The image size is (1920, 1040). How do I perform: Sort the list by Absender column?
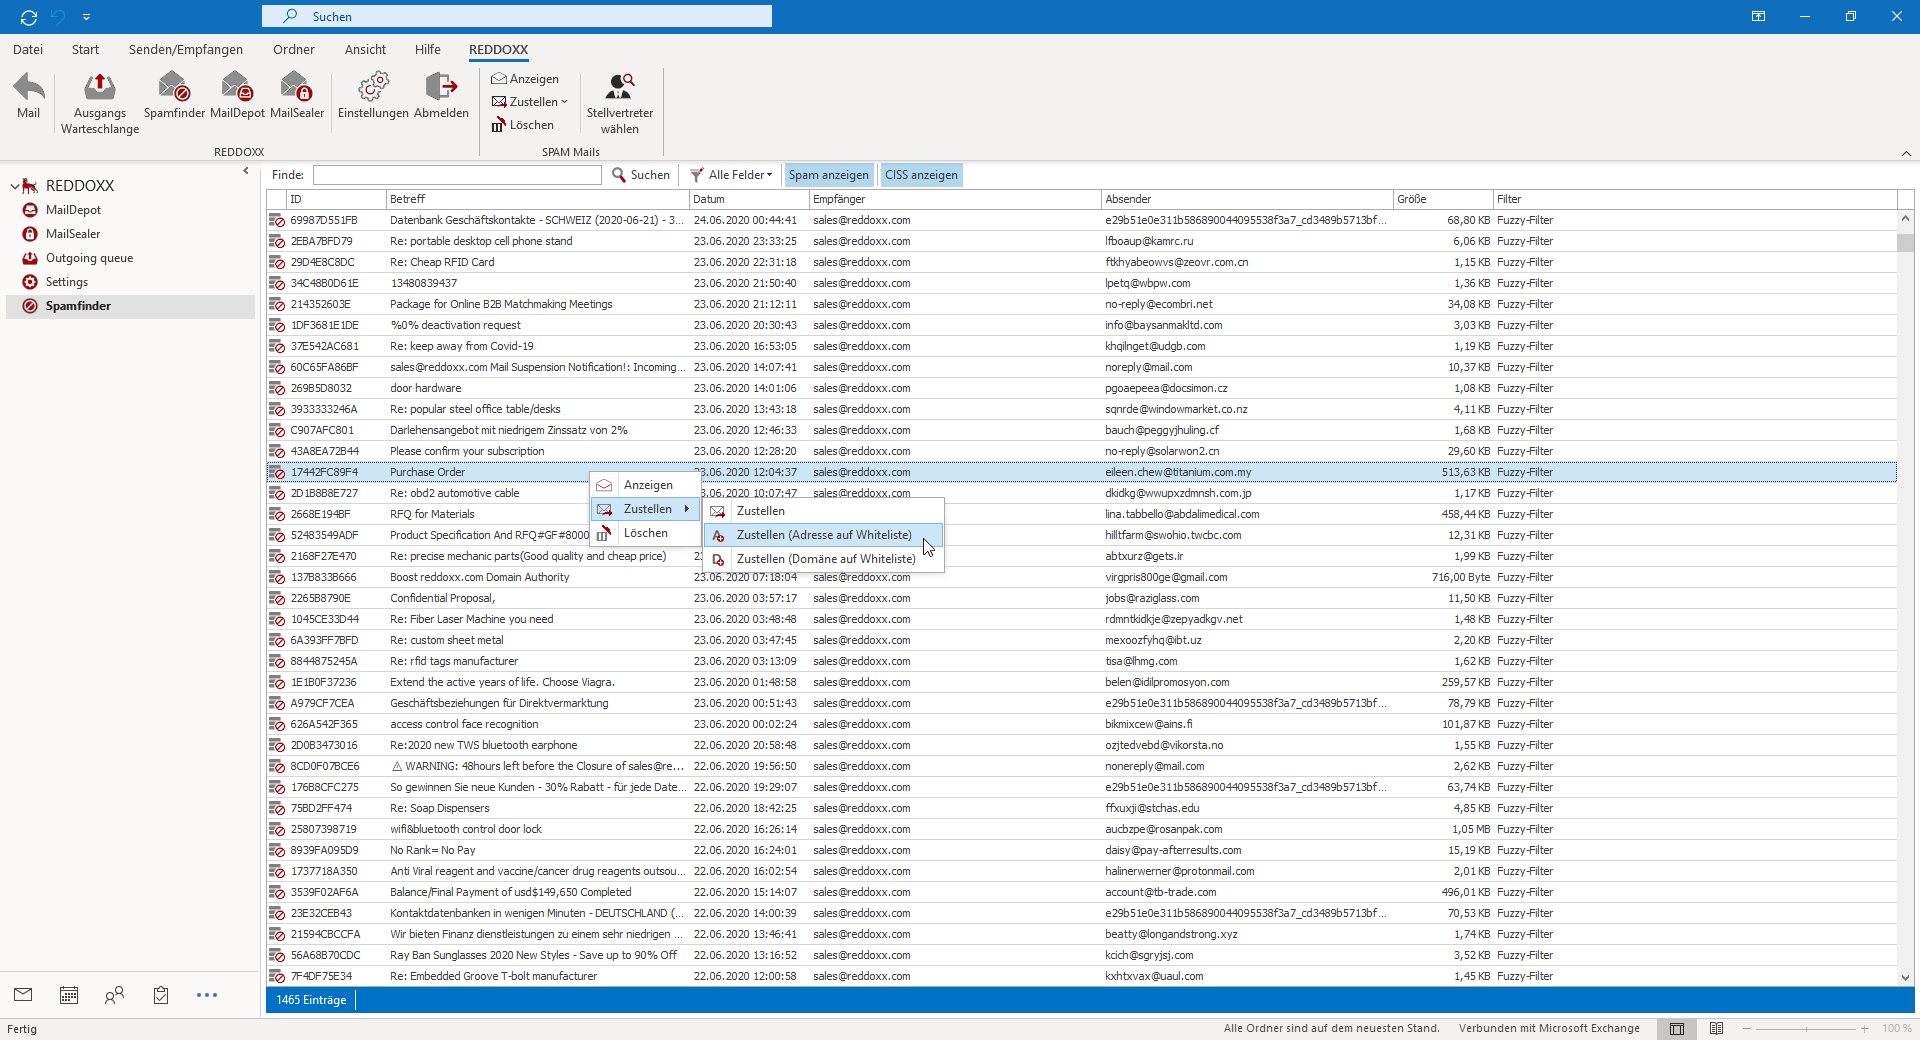pyautogui.click(x=1247, y=199)
